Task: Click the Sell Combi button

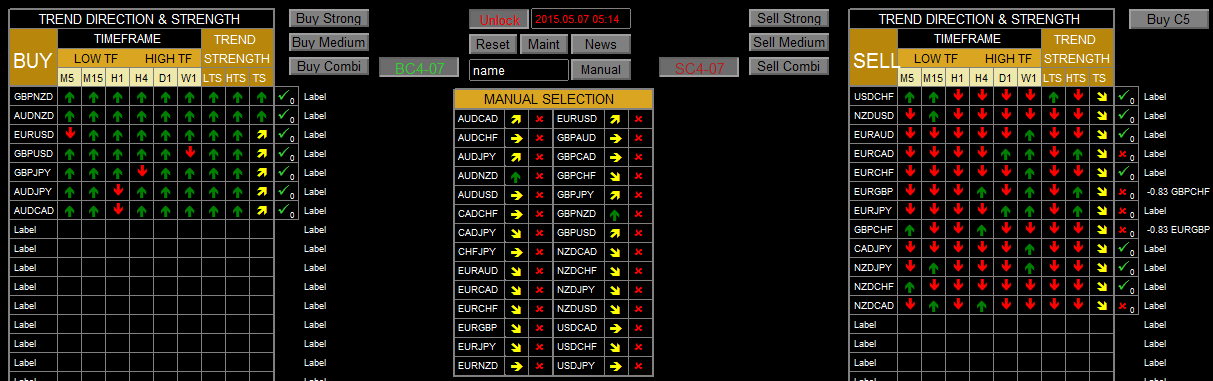Action: [789, 66]
